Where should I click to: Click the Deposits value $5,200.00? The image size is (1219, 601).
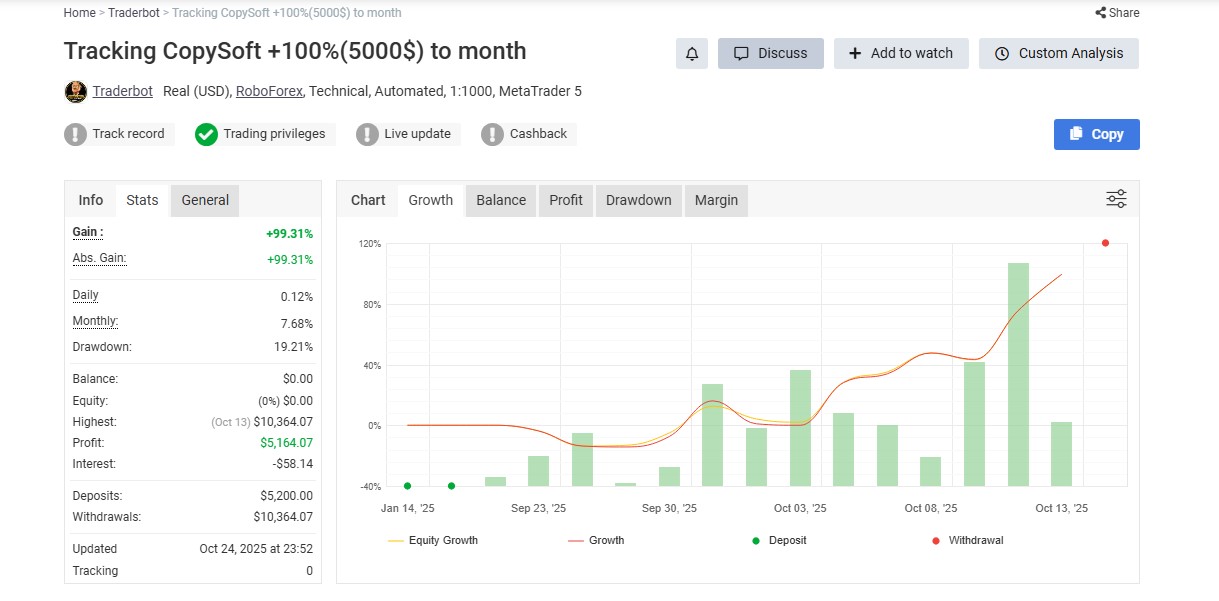[x=286, y=496]
